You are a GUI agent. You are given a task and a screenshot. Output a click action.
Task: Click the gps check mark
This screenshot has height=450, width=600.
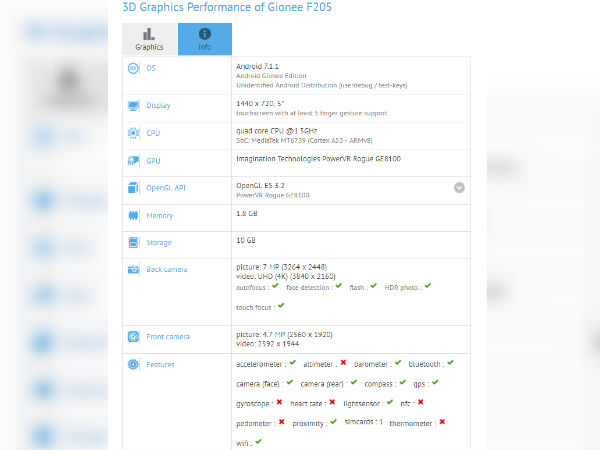click(x=435, y=382)
